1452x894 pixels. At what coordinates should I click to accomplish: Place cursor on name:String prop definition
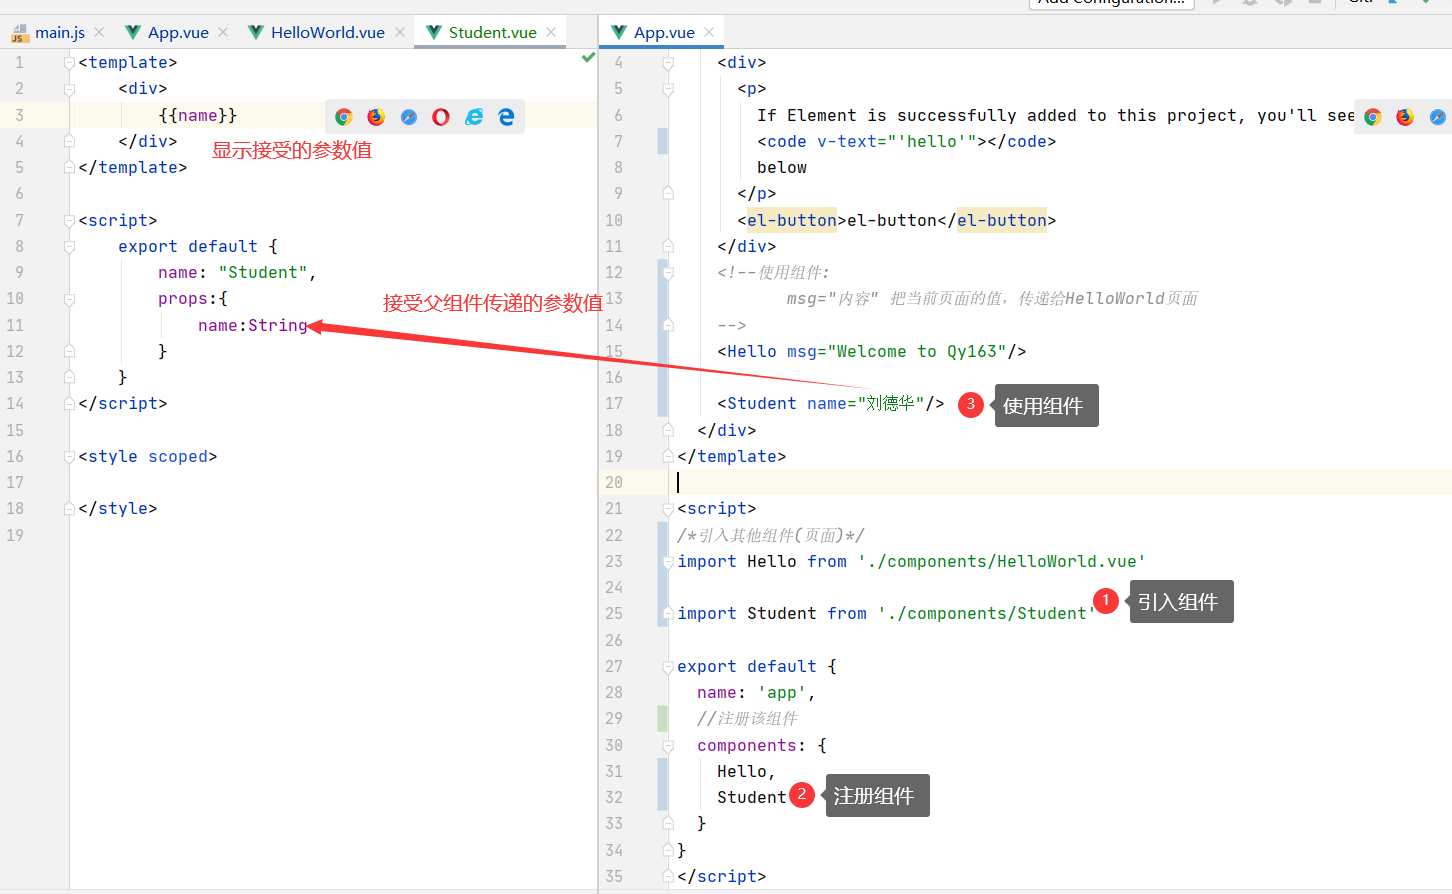[x=253, y=325]
